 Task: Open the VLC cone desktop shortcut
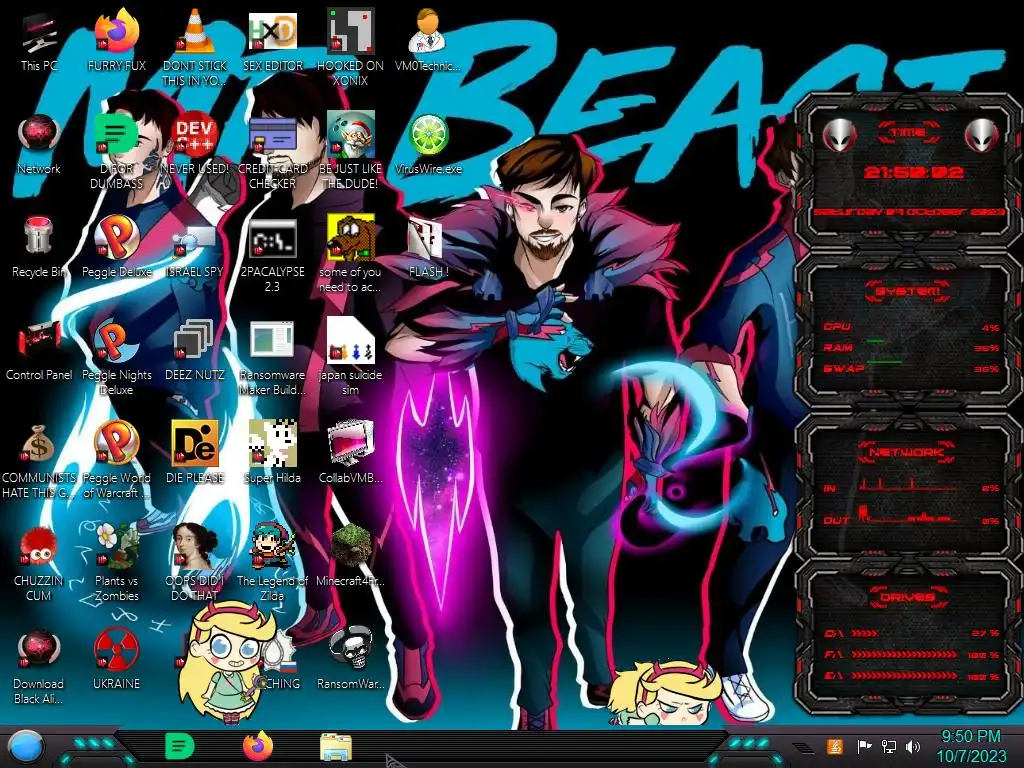tap(194, 47)
